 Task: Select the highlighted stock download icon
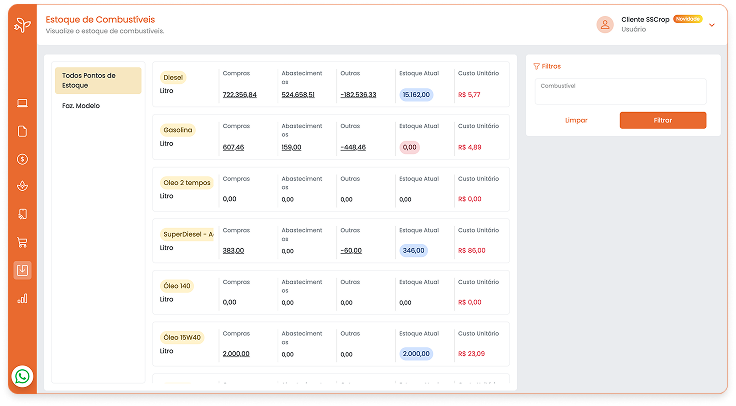click(x=23, y=270)
